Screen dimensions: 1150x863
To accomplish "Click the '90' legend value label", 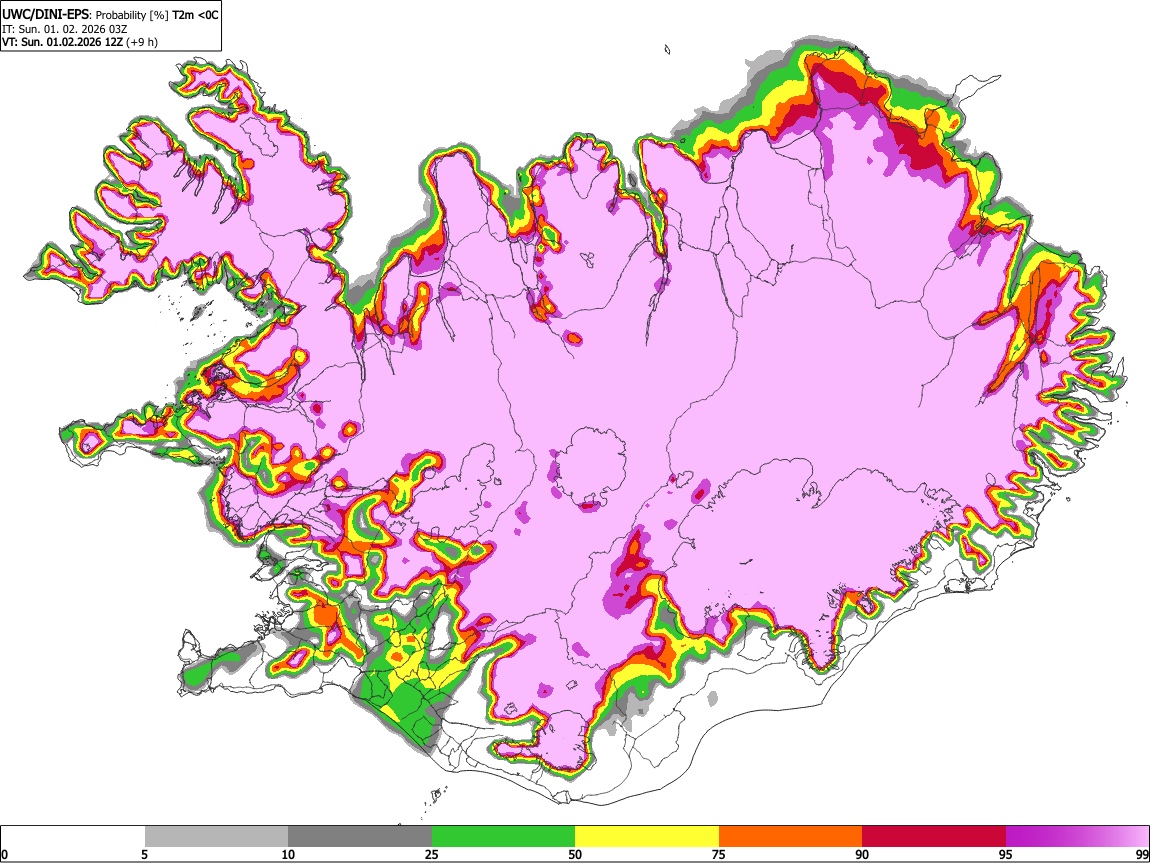I will coord(862,855).
